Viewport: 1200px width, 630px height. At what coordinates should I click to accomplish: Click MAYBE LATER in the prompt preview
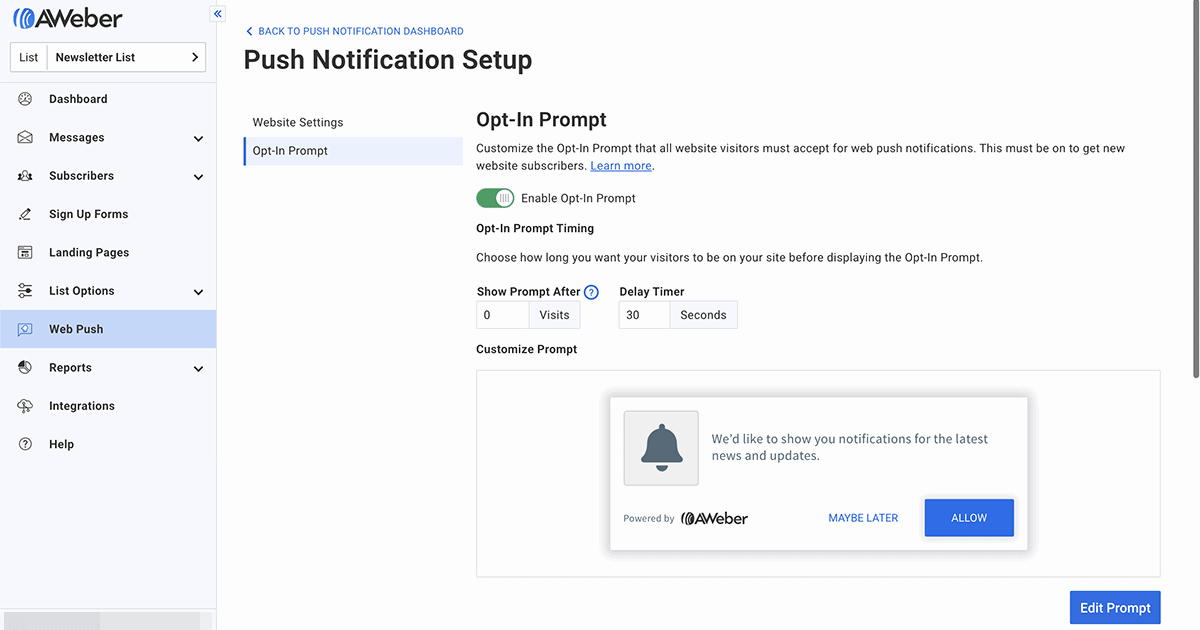pyautogui.click(x=863, y=518)
